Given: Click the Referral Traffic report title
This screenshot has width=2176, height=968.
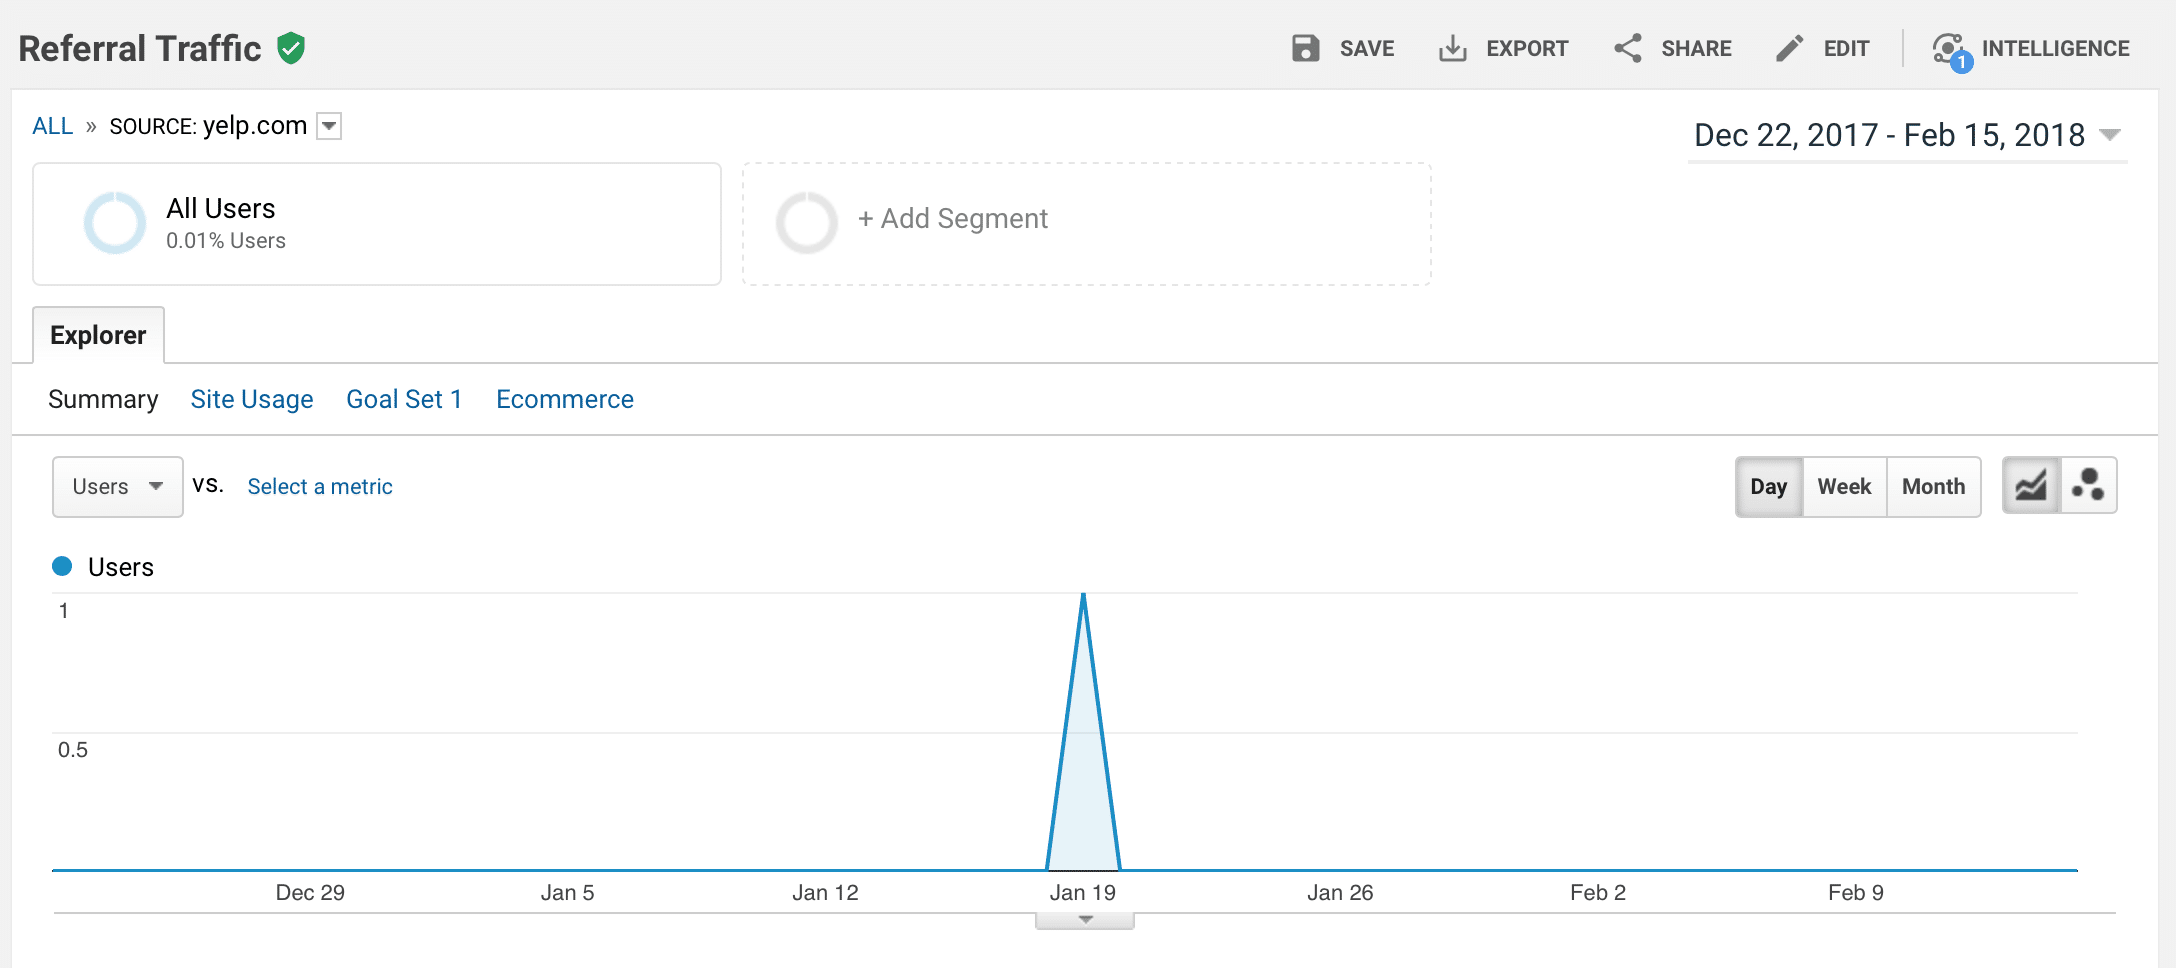Looking at the screenshot, I should click(x=140, y=48).
